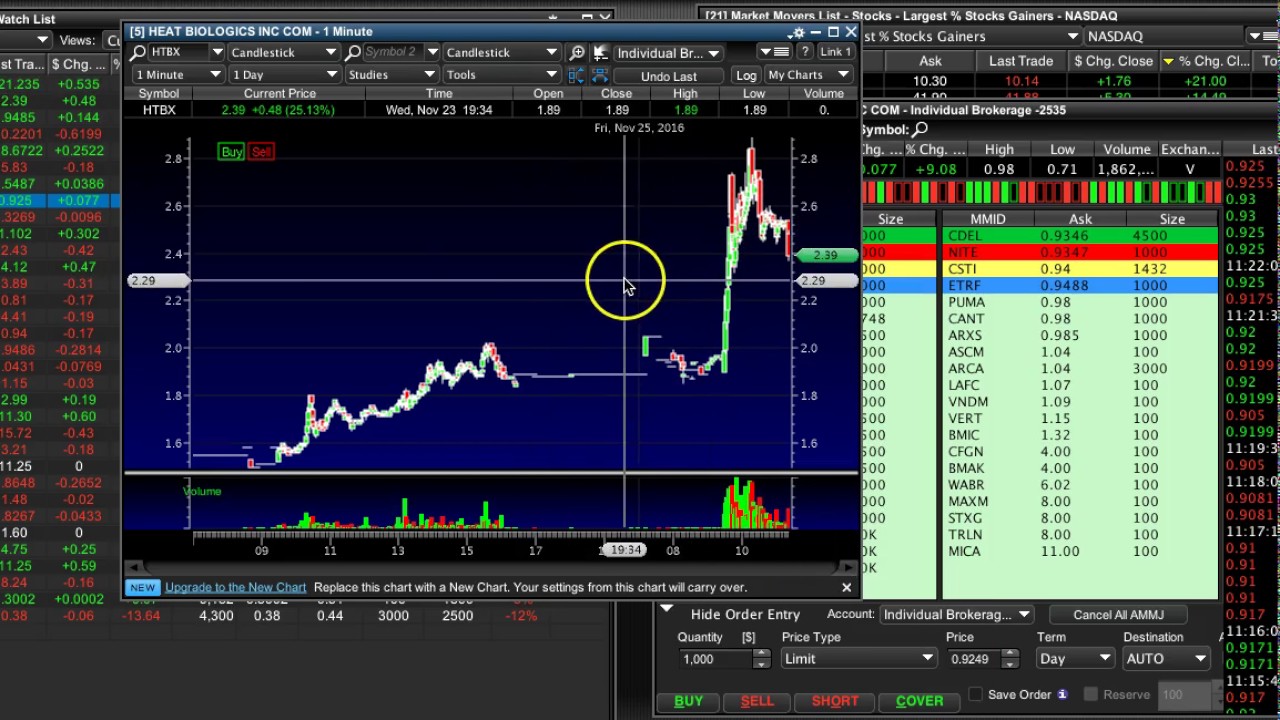Click the blue compress-chart-horizontally icon
The width and height of the screenshot is (1280, 720).
coord(600,76)
